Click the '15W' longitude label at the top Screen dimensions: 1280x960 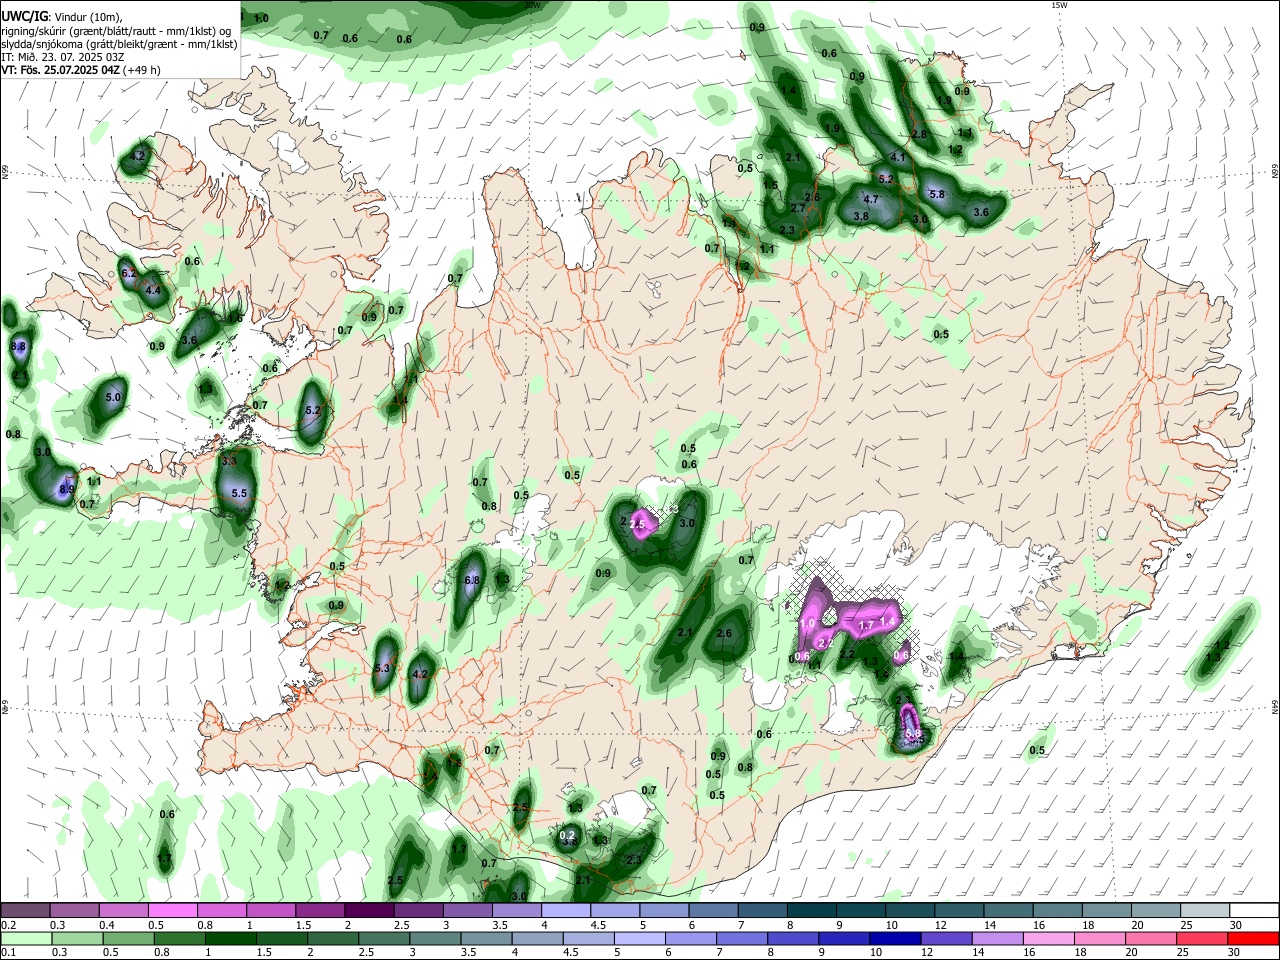tap(1059, 5)
